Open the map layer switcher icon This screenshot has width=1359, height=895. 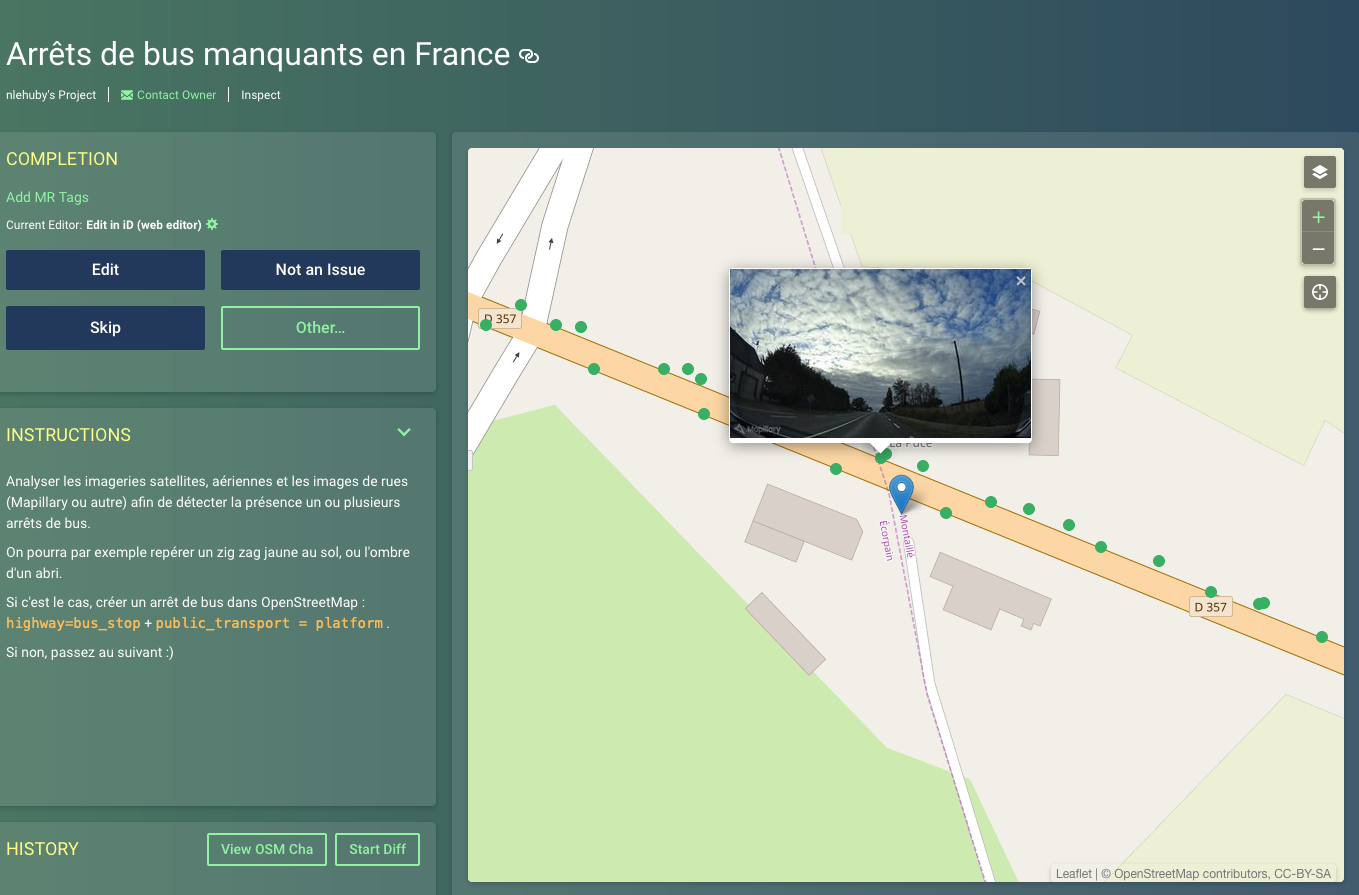(x=1319, y=172)
